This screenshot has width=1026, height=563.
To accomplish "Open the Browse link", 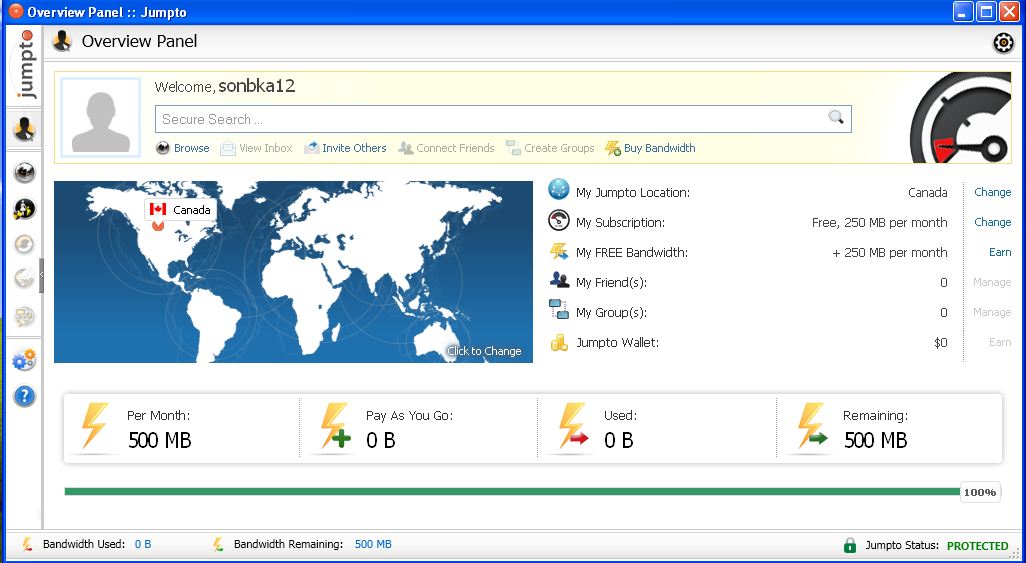I will (x=191, y=148).
